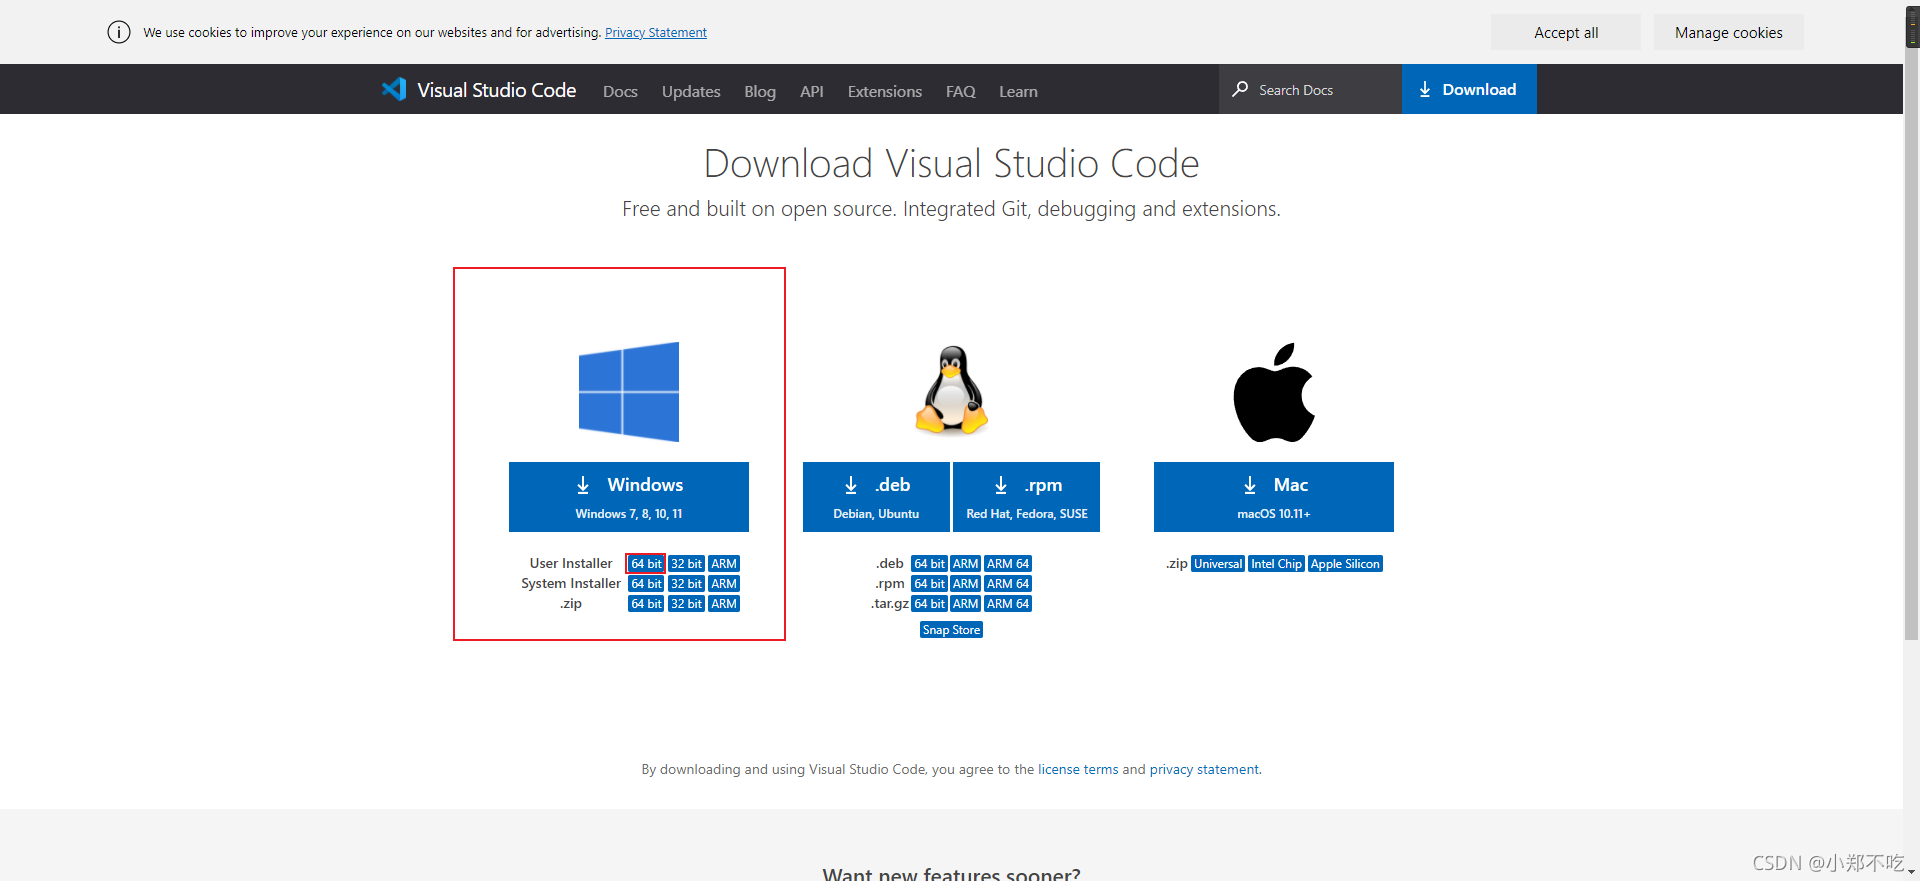This screenshot has width=1920, height=881.
Task: Open the privacy statement link in footer note
Action: tap(1204, 769)
